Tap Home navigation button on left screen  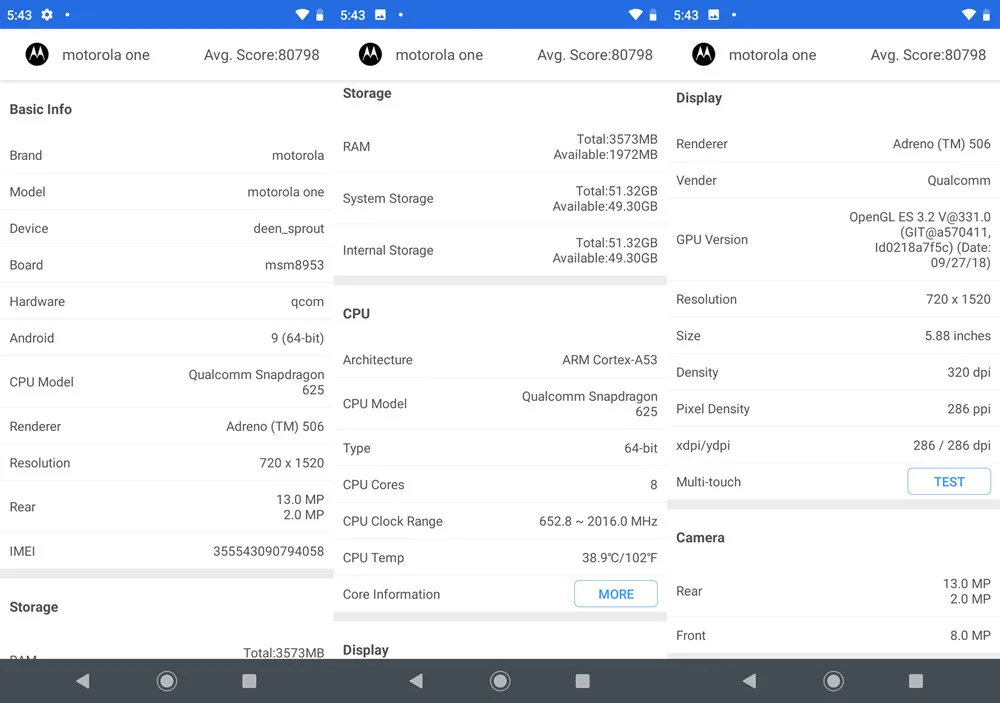(166, 681)
